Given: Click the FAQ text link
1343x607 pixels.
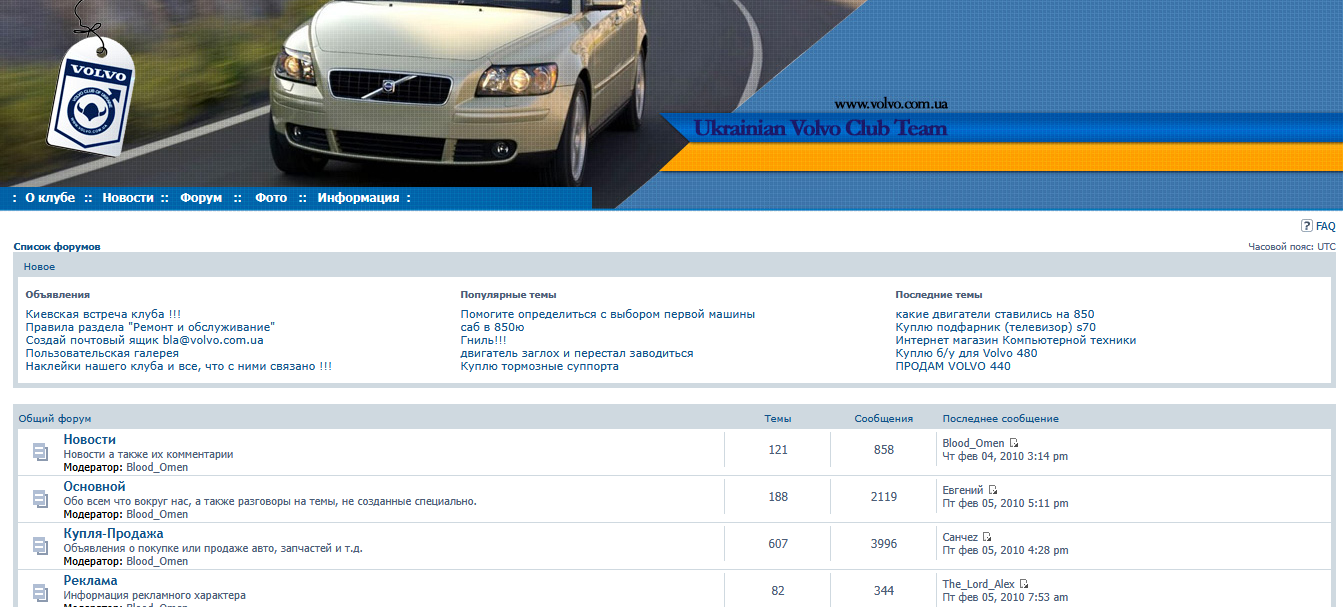Looking at the screenshot, I should click(1325, 226).
